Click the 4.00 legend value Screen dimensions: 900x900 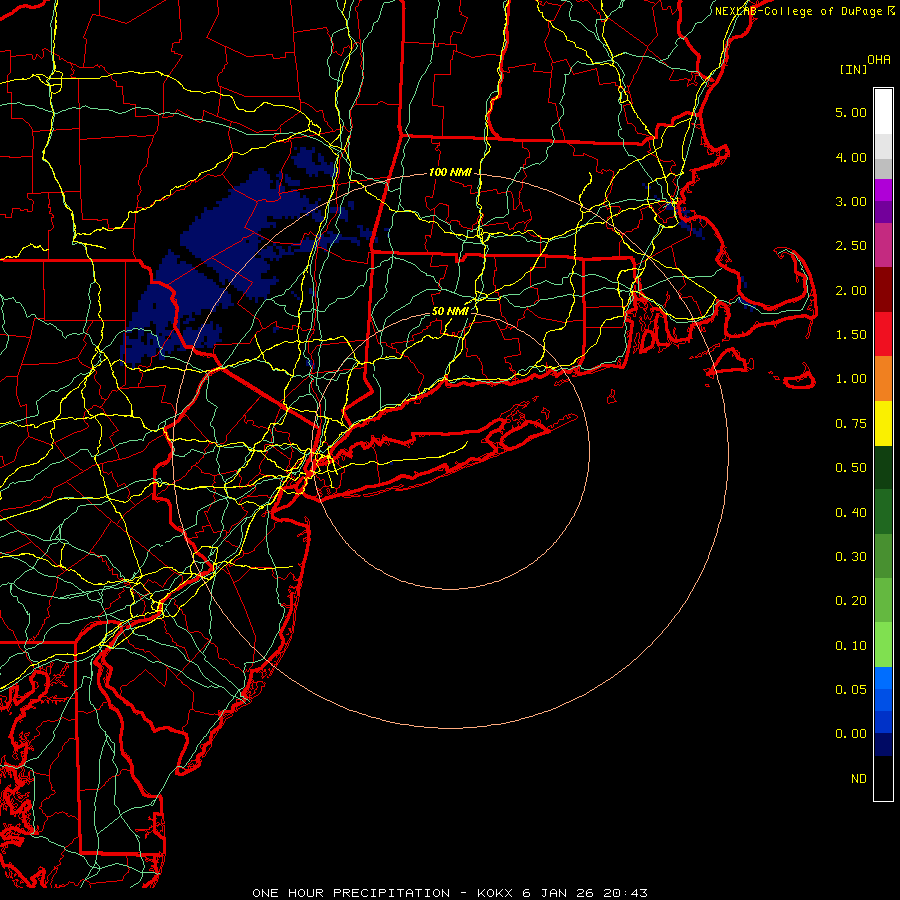(851, 157)
